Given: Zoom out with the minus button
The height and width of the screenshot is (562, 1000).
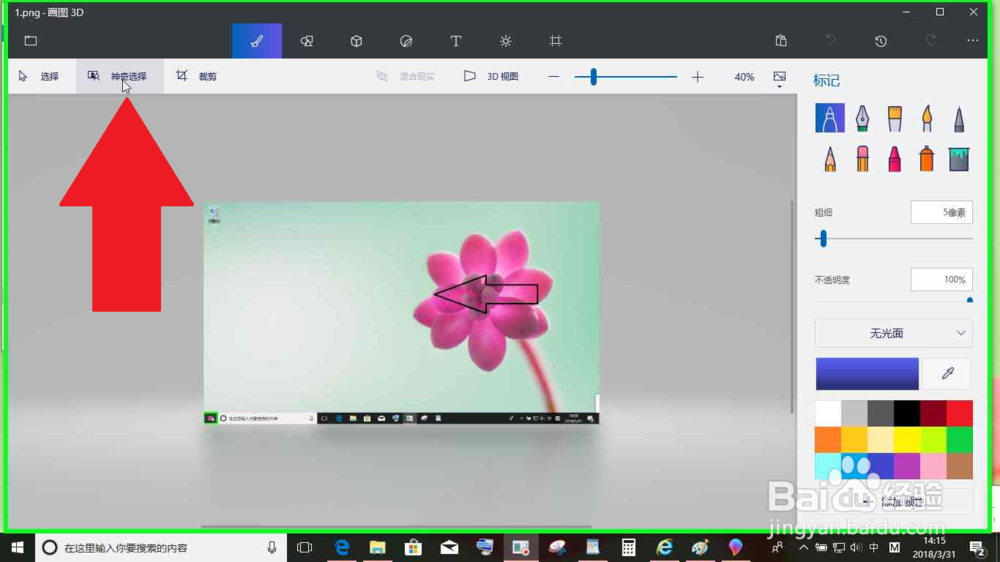Looking at the screenshot, I should pos(554,77).
